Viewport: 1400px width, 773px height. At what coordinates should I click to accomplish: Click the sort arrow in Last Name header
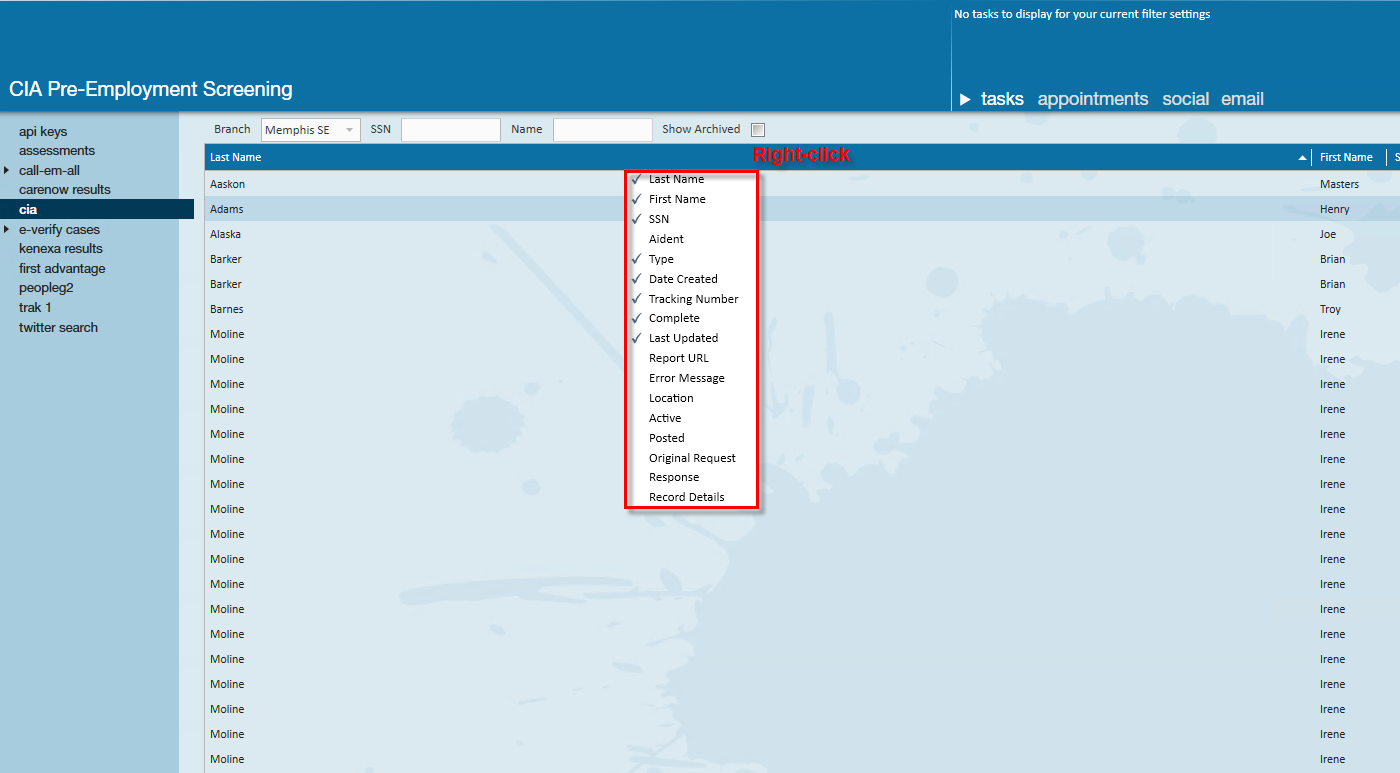pyautogui.click(x=1302, y=158)
